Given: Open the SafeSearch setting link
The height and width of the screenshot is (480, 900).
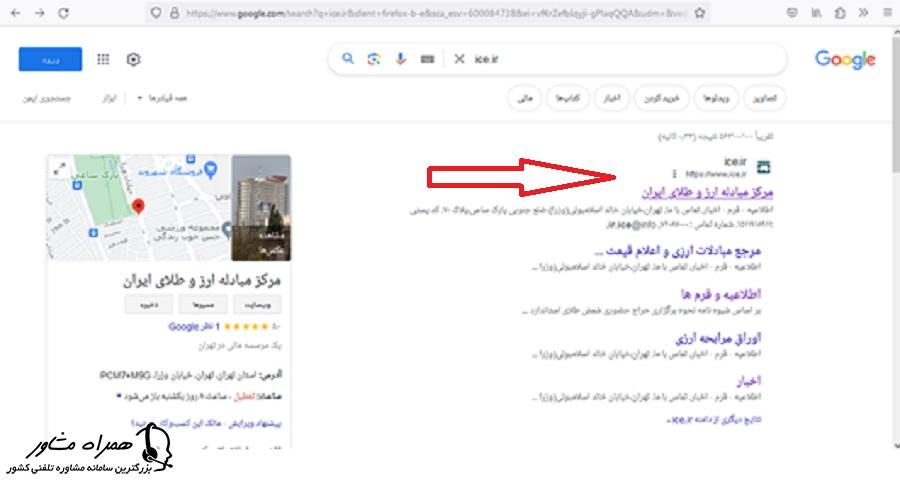Looking at the screenshot, I should coord(46,98).
